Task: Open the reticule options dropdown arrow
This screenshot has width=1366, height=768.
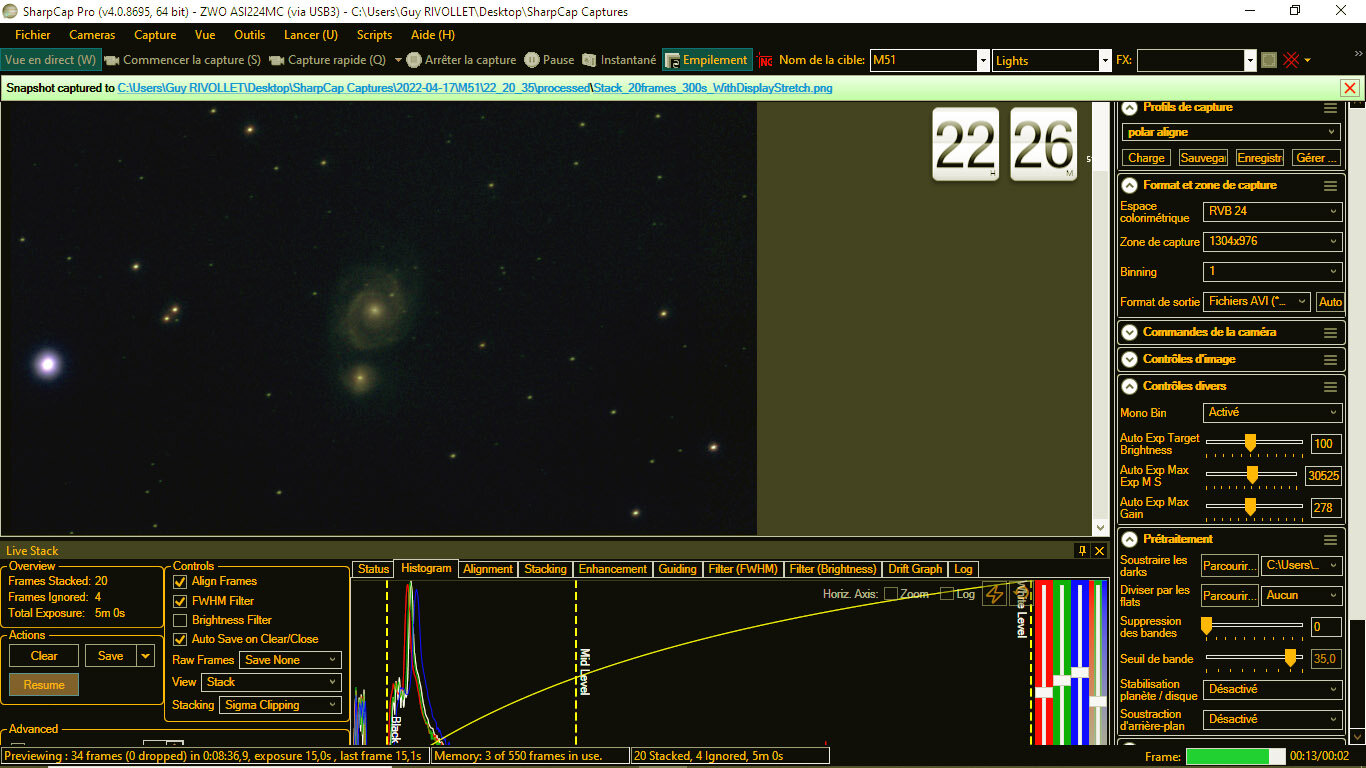Action: coord(1307,61)
